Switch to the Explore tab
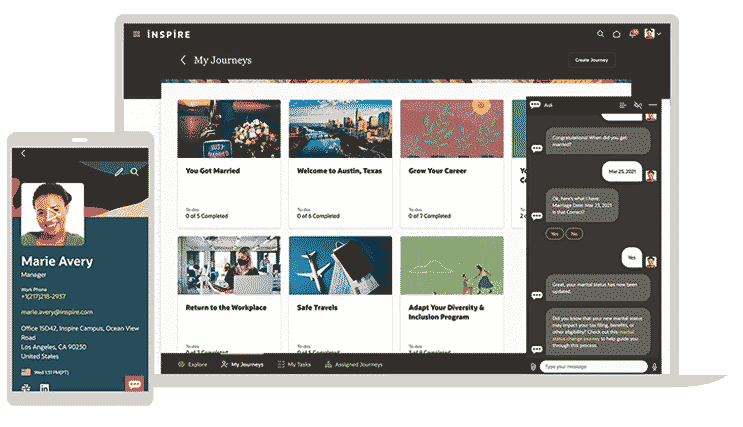The image size is (743, 427). pyautogui.click(x=192, y=364)
